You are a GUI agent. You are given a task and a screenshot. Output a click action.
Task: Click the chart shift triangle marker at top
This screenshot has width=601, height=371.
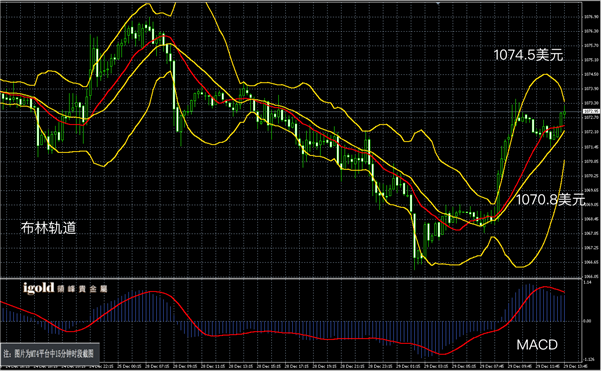pyautogui.click(x=438, y=2)
